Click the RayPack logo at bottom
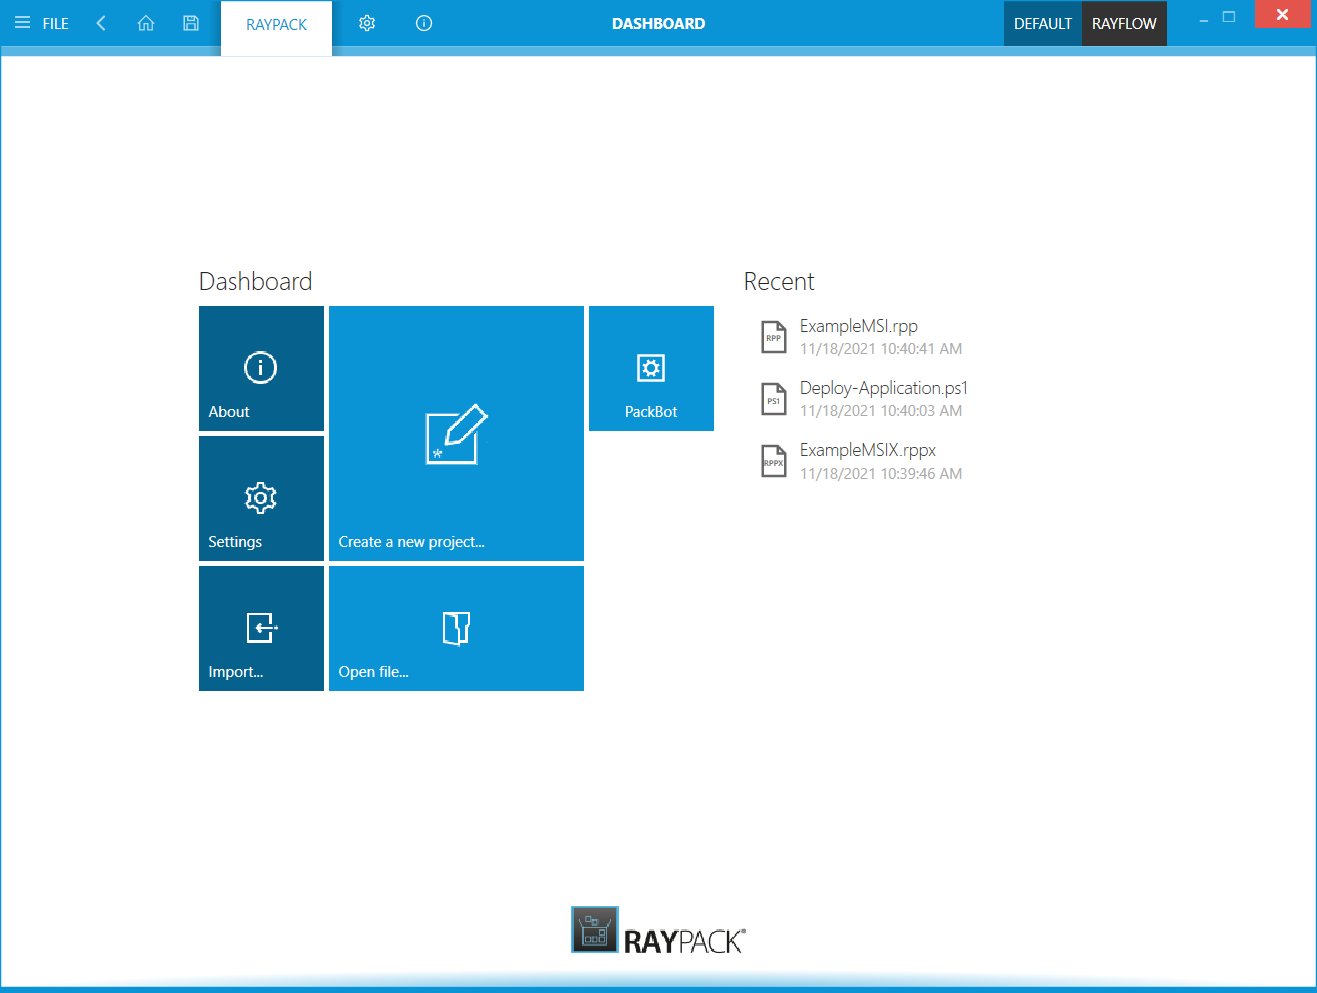This screenshot has height=993, width=1317. click(658, 931)
